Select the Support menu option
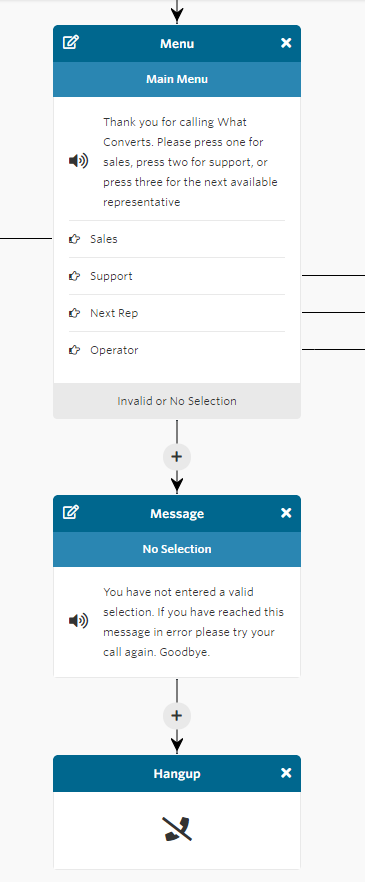This screenshot has width=365, height=882. [x=177, y=276]
